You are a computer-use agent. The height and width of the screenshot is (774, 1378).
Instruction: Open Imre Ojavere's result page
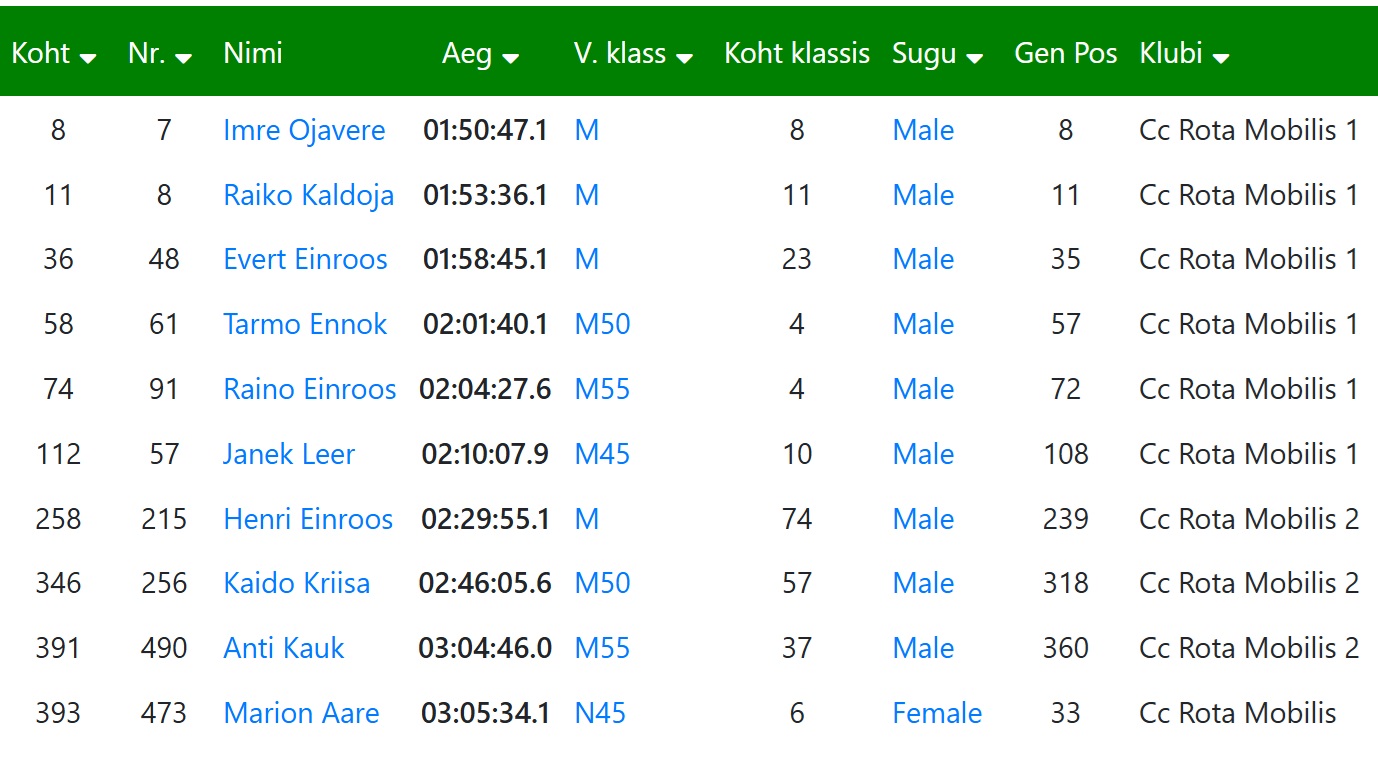tap(304, 130)
